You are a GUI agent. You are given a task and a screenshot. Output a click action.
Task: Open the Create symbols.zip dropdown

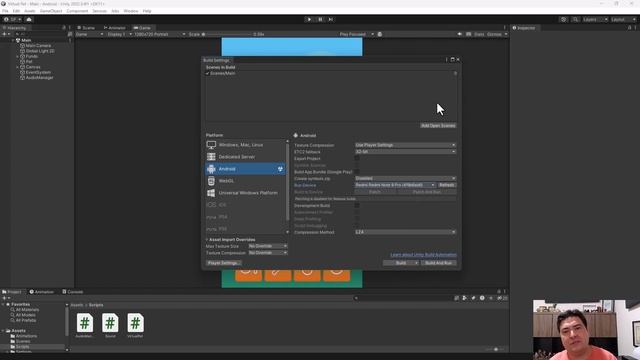coord(405,178)
